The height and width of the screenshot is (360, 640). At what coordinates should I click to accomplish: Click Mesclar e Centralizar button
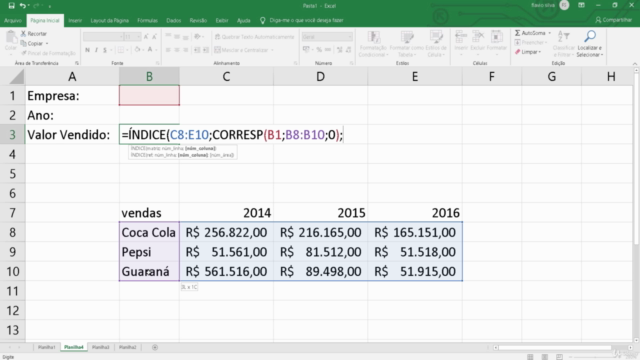tap(241, 50)
